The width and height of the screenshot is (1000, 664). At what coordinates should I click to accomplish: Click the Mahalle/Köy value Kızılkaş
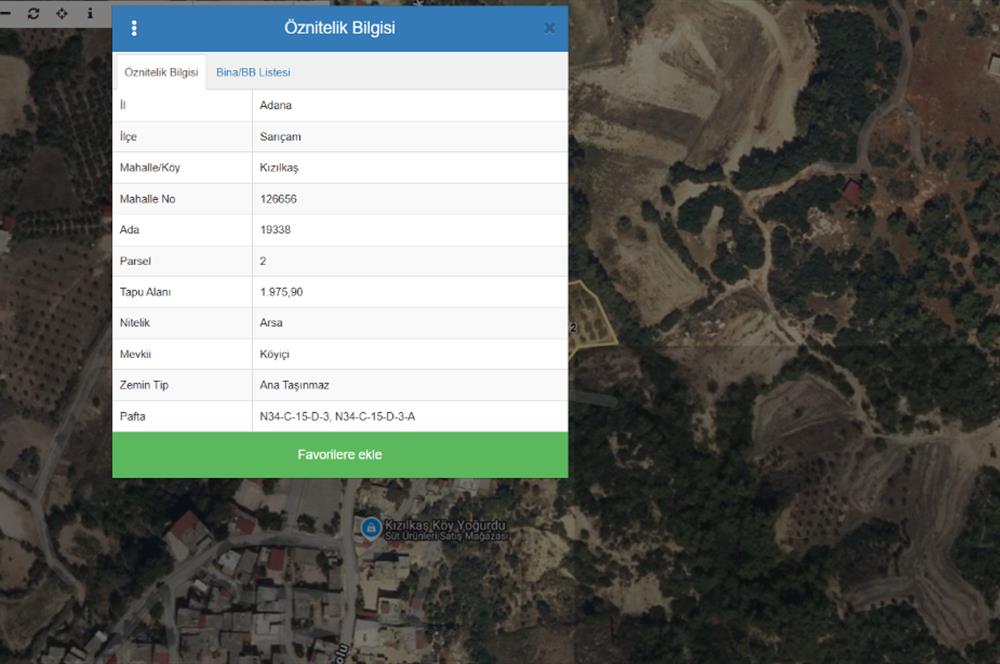pyautogui.click(x=279, y=168)
